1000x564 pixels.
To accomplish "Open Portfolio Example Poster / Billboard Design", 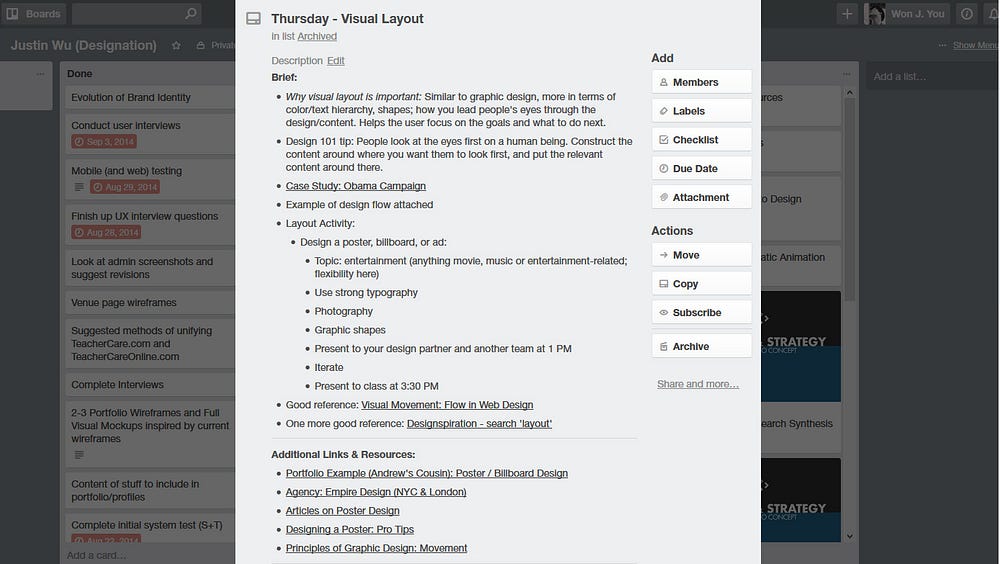I will pos(427,473).
